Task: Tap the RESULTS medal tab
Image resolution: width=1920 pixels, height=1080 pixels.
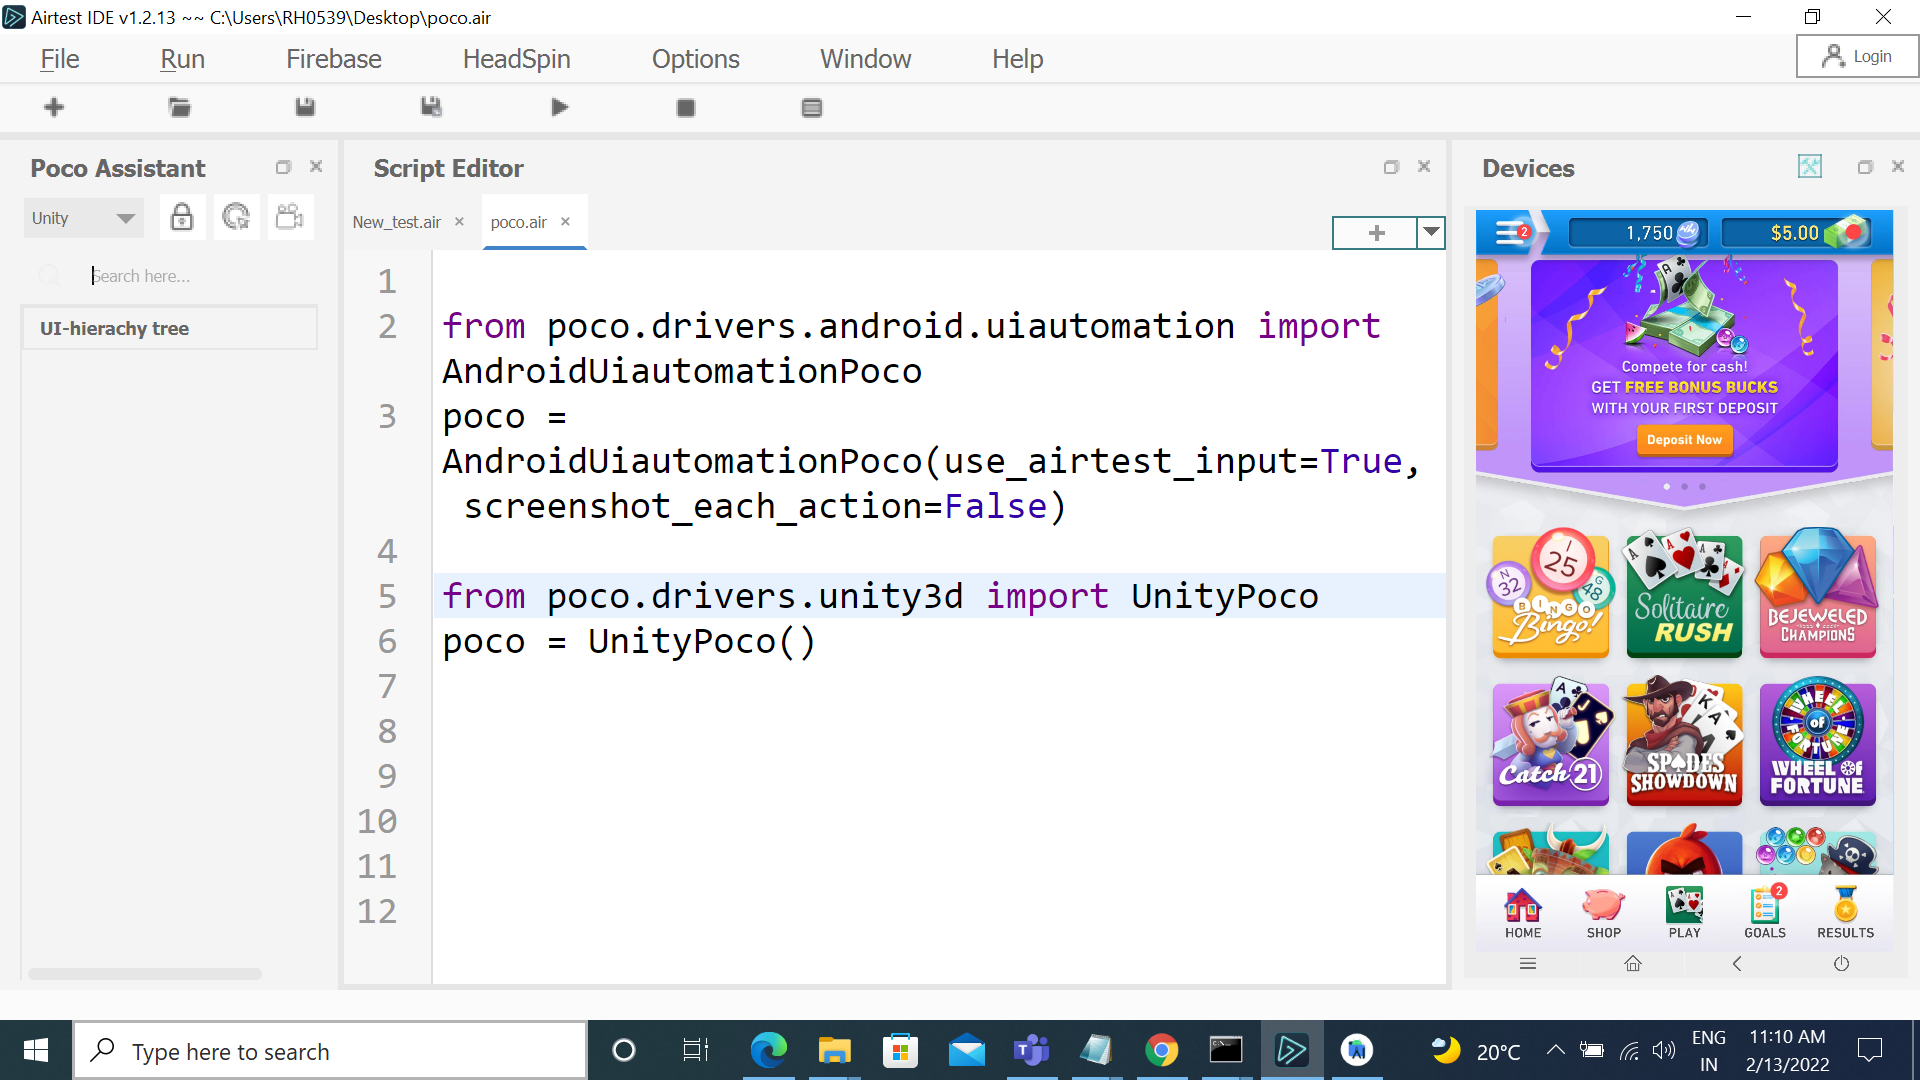Action: point(1846,912)
